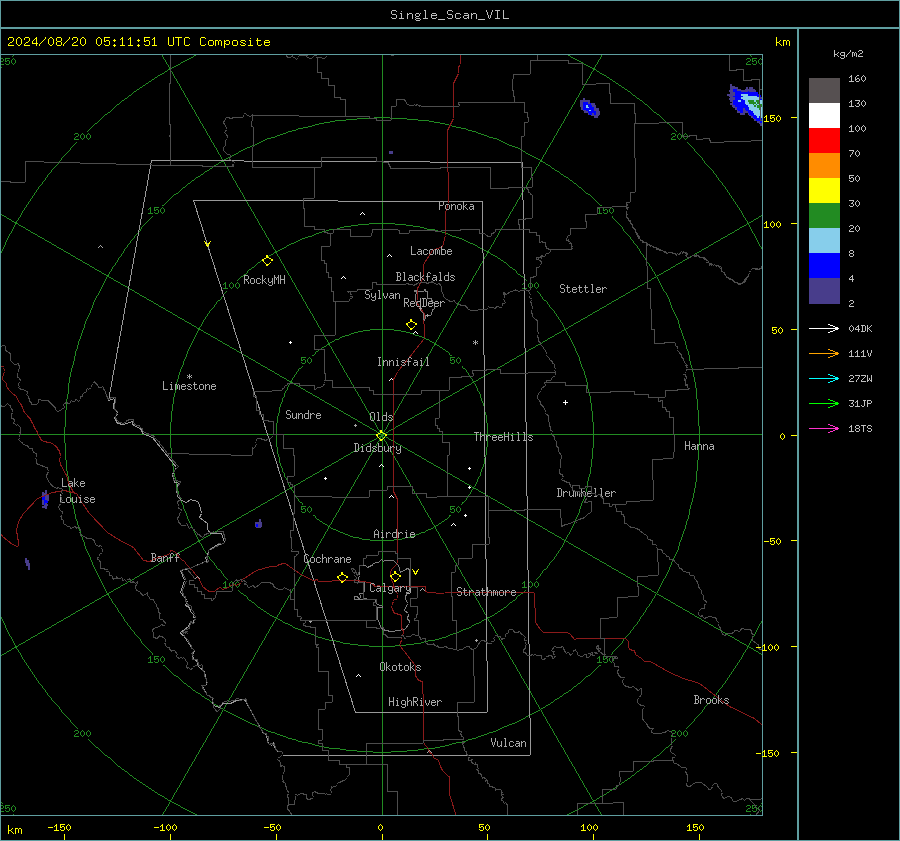Click the Lake Louise label
The width and height of the screenshot is (900, 841).
[x=77, y=491]
